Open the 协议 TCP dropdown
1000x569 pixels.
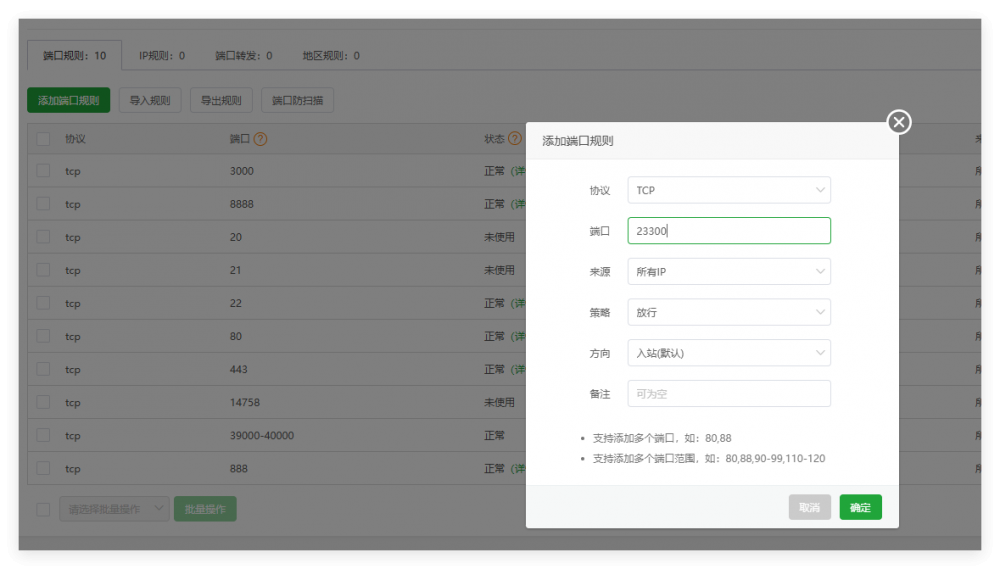click(x=728, y=190)
